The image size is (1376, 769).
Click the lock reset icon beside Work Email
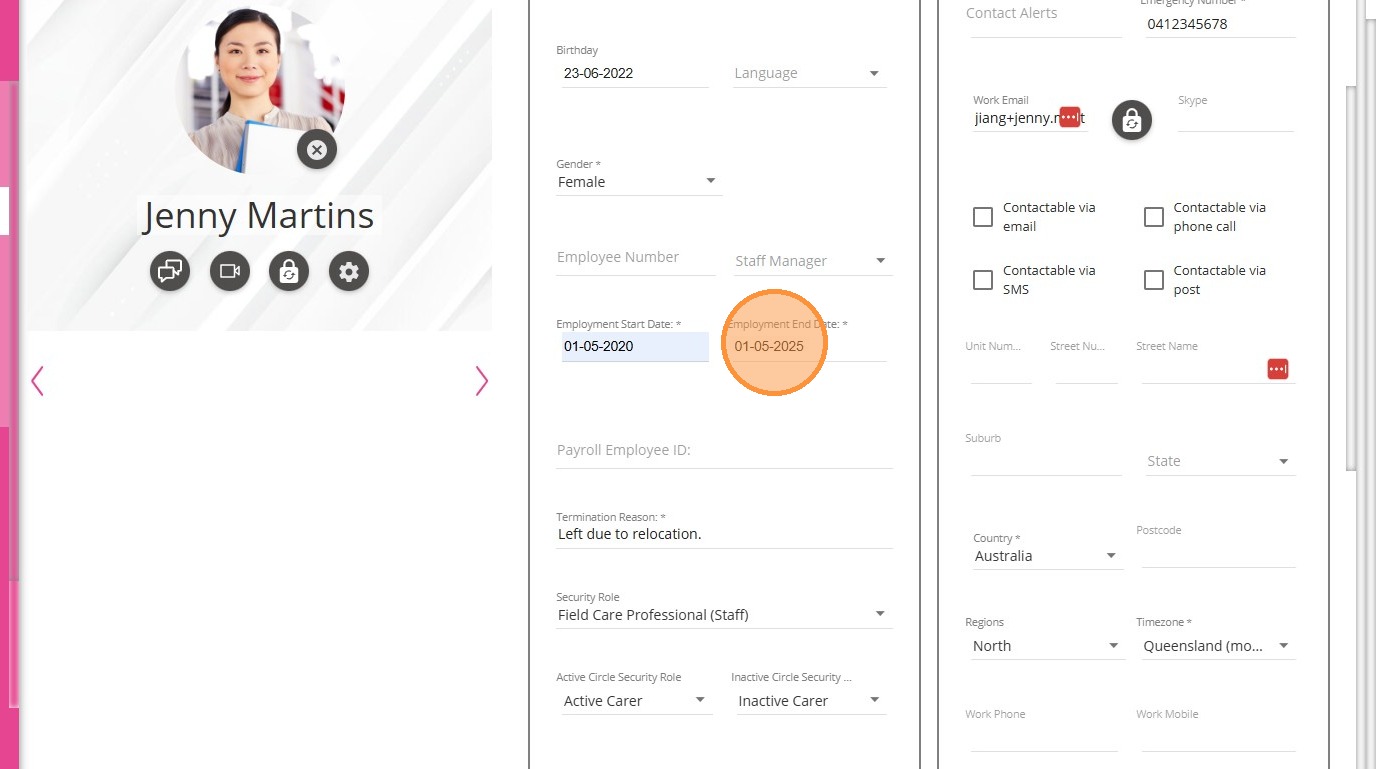(x=1132, y=120)
